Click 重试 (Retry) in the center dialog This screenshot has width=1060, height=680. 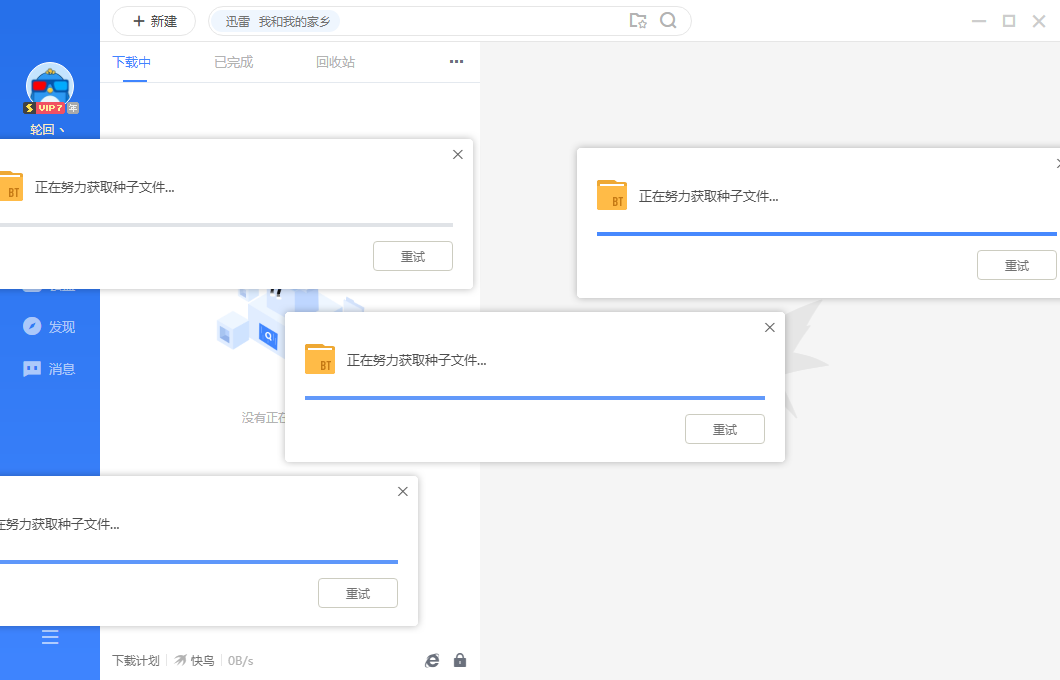724,428
